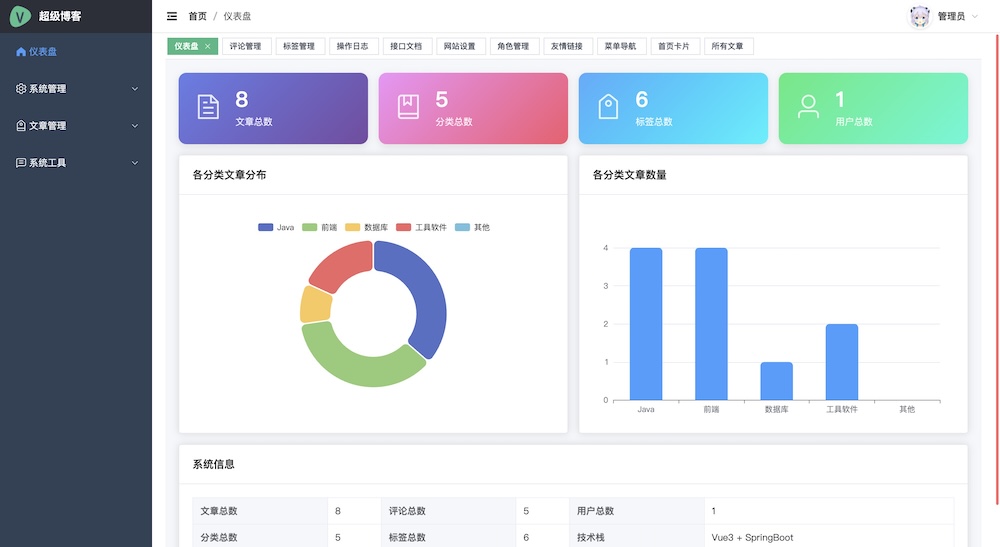Open the 管理员 dropdown arrow
The height and width of the screenshot is (547, 1000).
pos(974,17)
